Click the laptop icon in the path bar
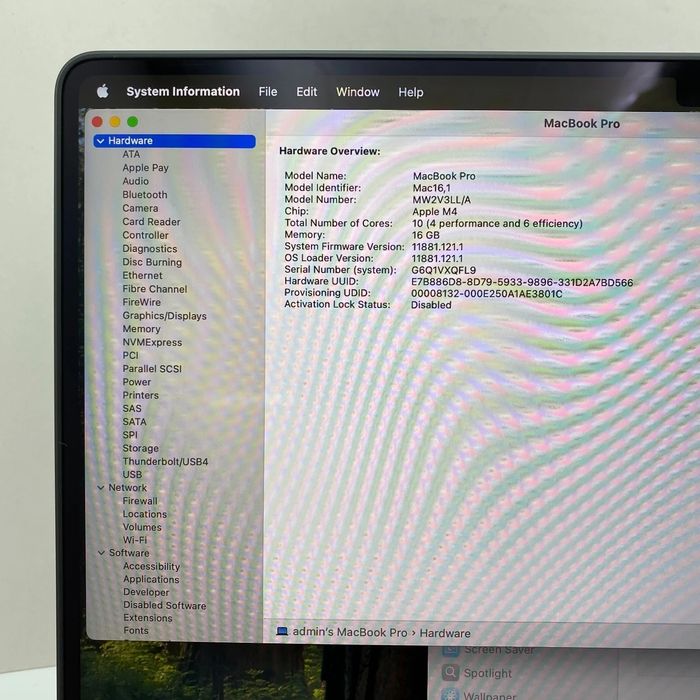 point(282,631)
